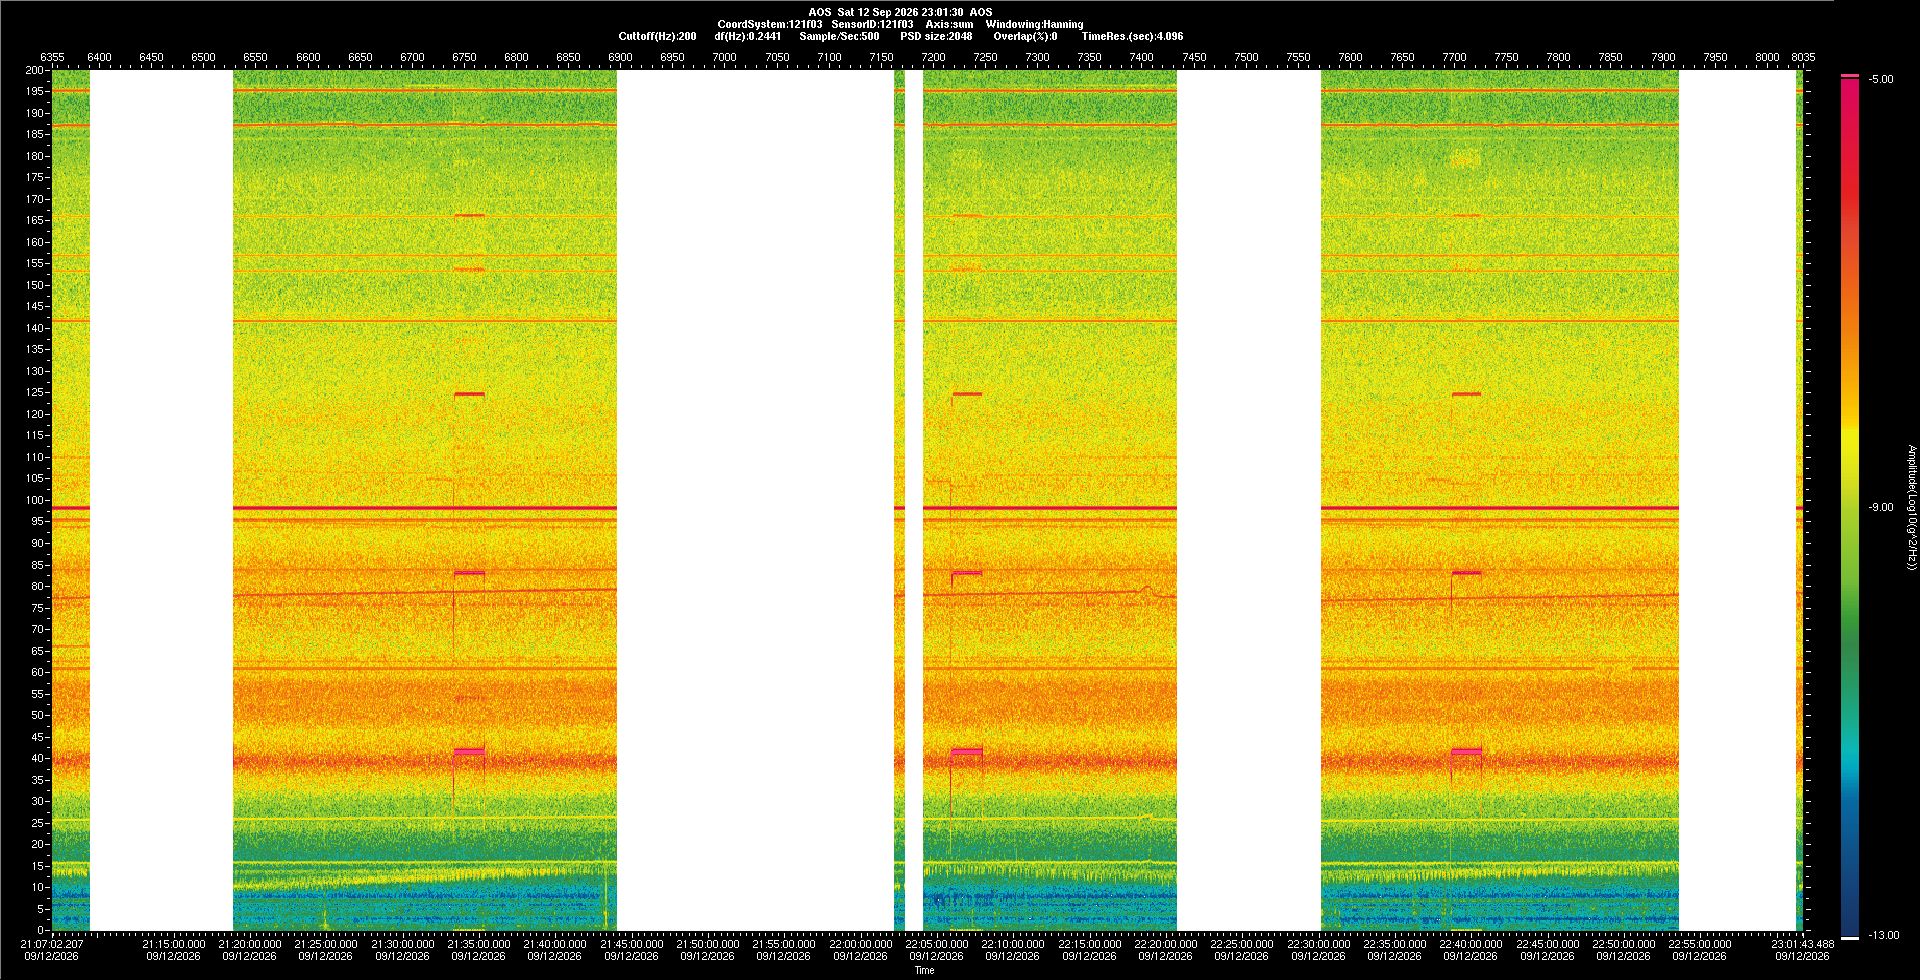This screenshot has height=980, width=1920.
Task: Click the 125 Hz red burst near 21:35
Action: point(469,394)
